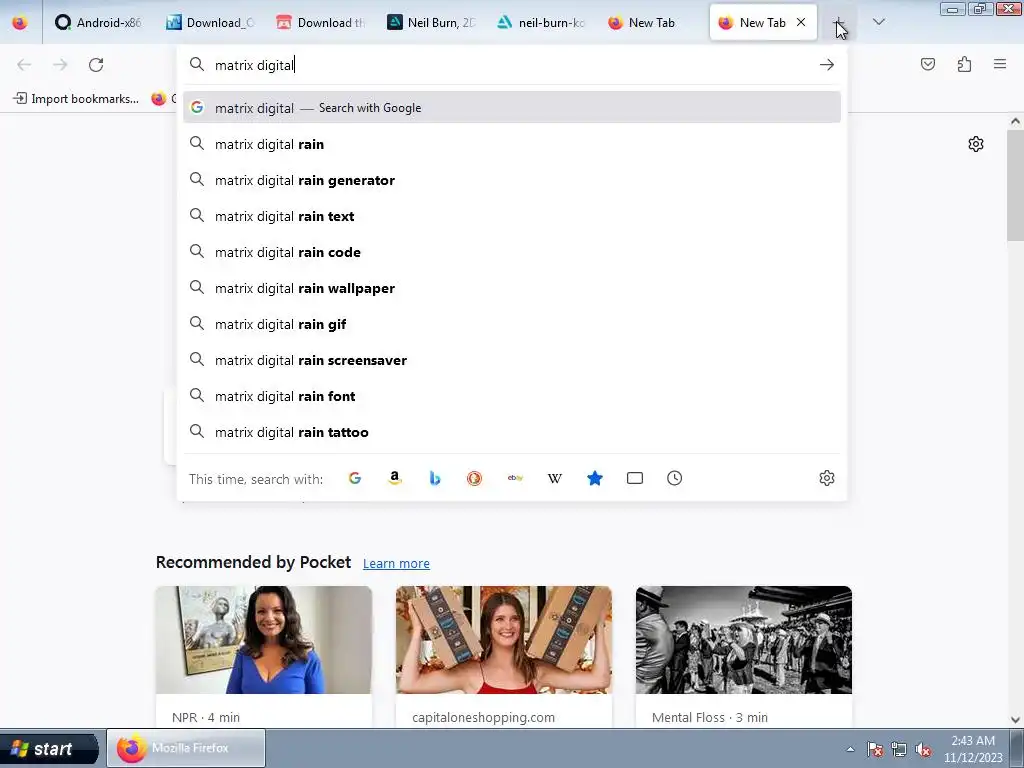Choose suggestion 'matrix digital rain generator'
Screen dimensions: 1024x768
[512, 180]
